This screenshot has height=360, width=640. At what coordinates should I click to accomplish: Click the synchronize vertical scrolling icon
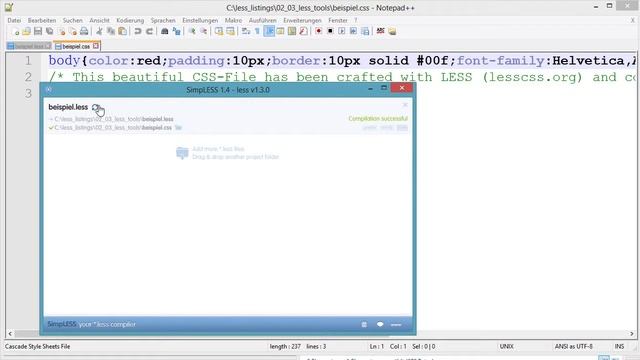pos(219,31)
